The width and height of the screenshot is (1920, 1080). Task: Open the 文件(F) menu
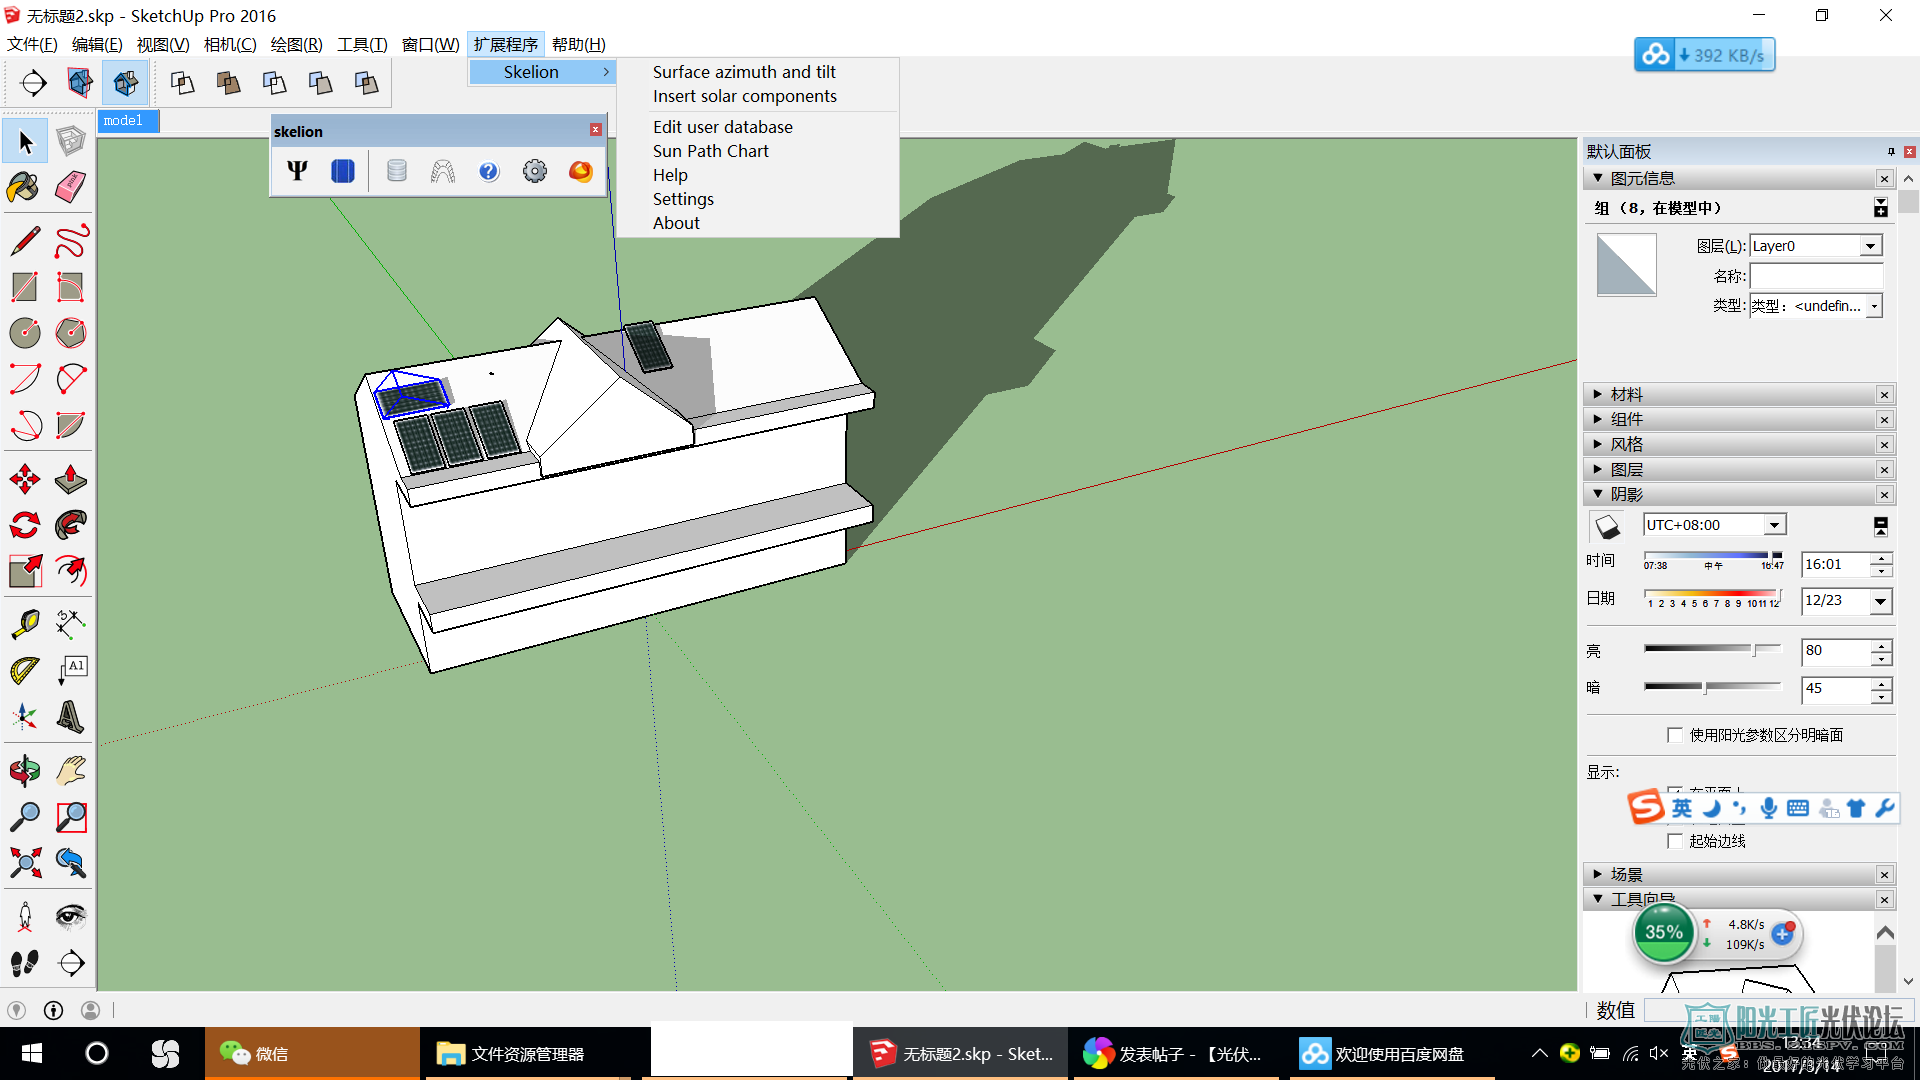(32, 44)
